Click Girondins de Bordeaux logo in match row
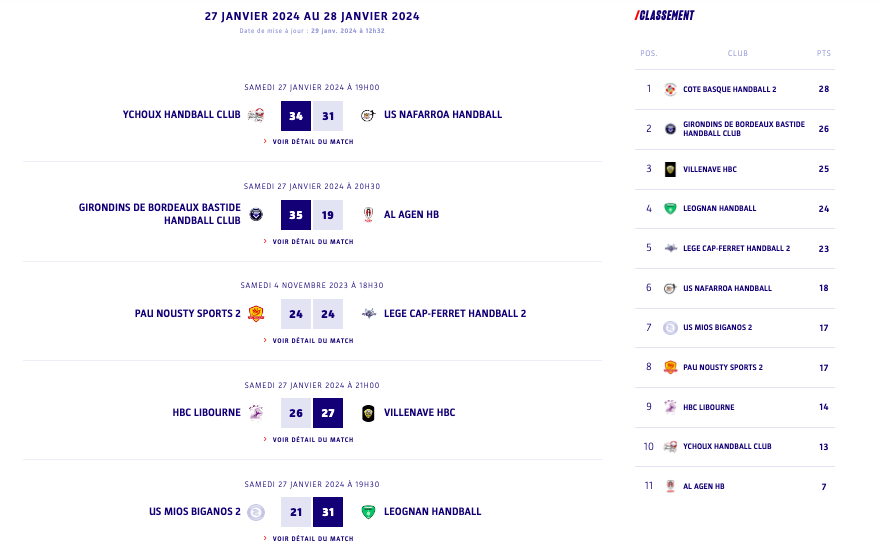 tap(257, 214)
